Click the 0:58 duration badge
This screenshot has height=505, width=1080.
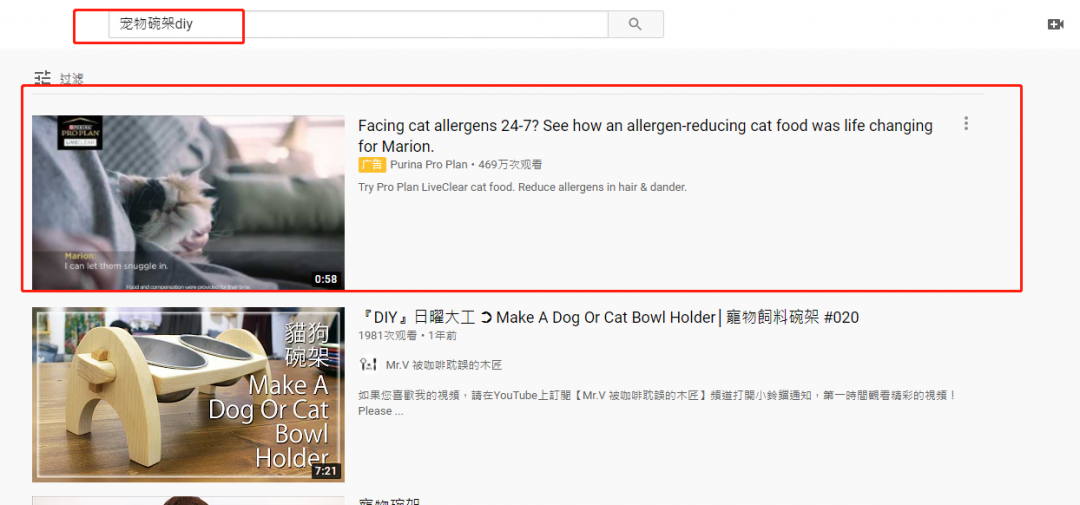(326, 279)
